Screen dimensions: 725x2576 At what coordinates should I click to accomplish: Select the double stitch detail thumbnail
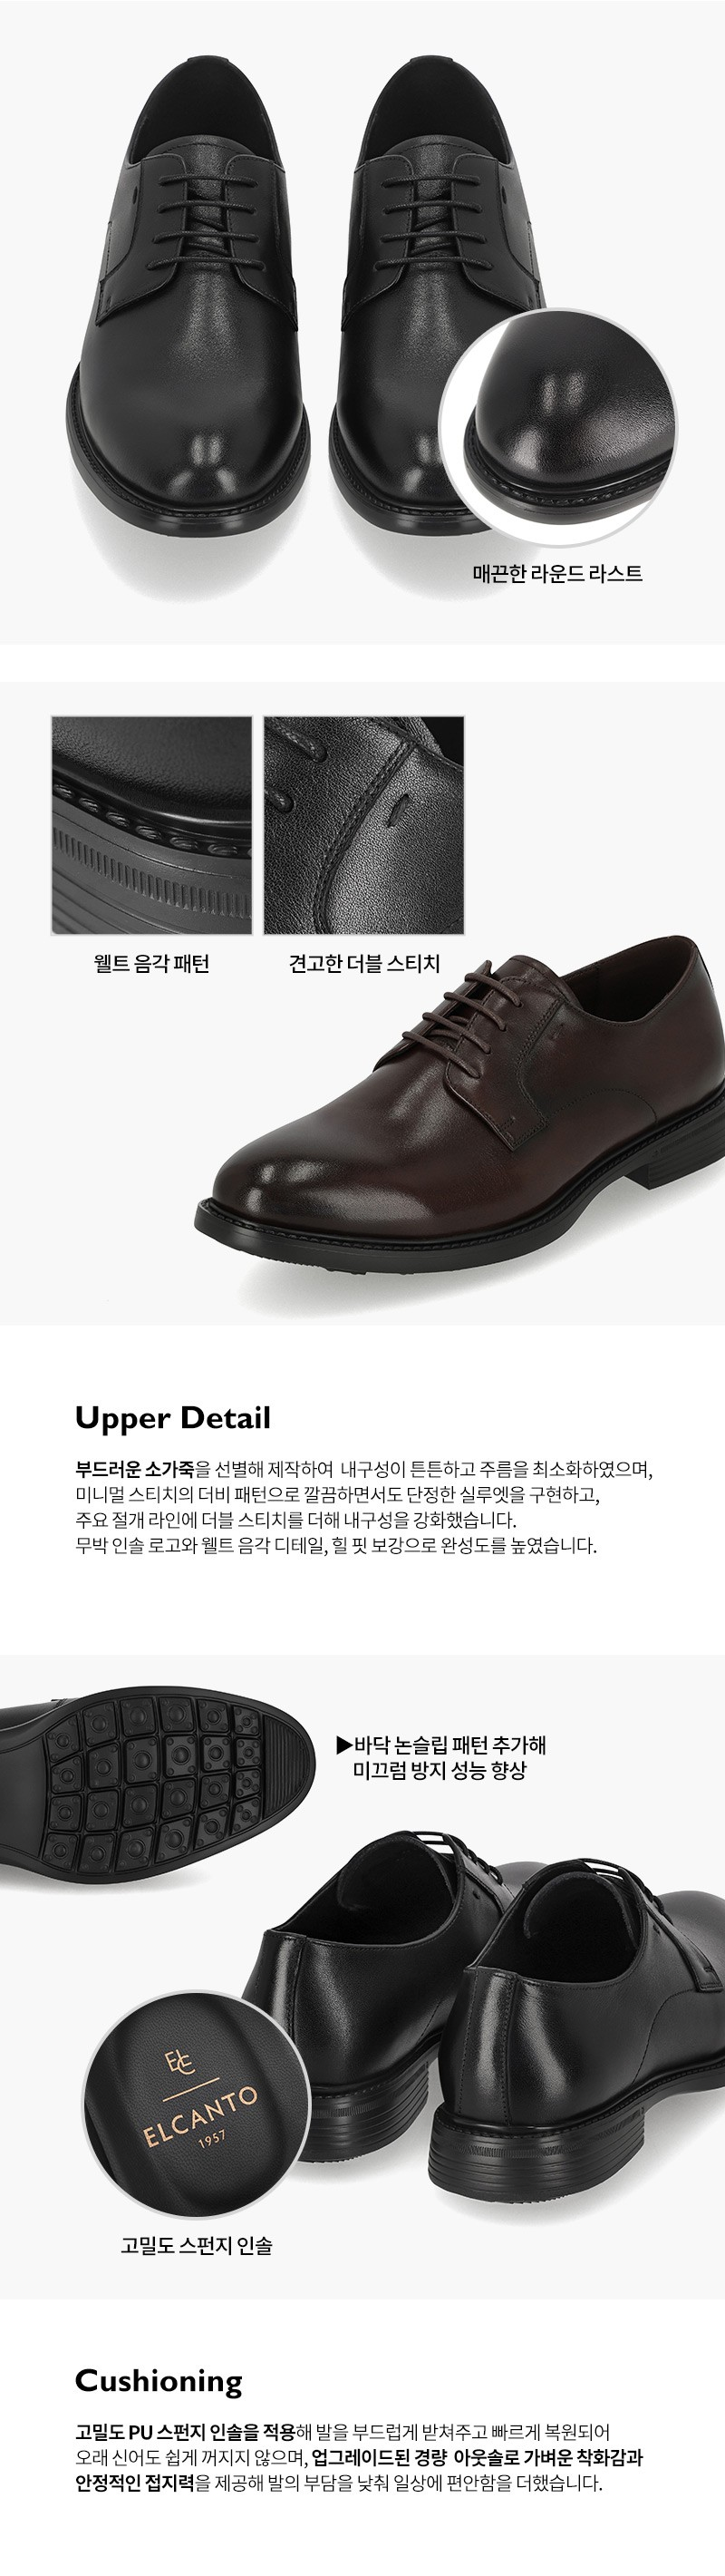(x=364, y=825)
